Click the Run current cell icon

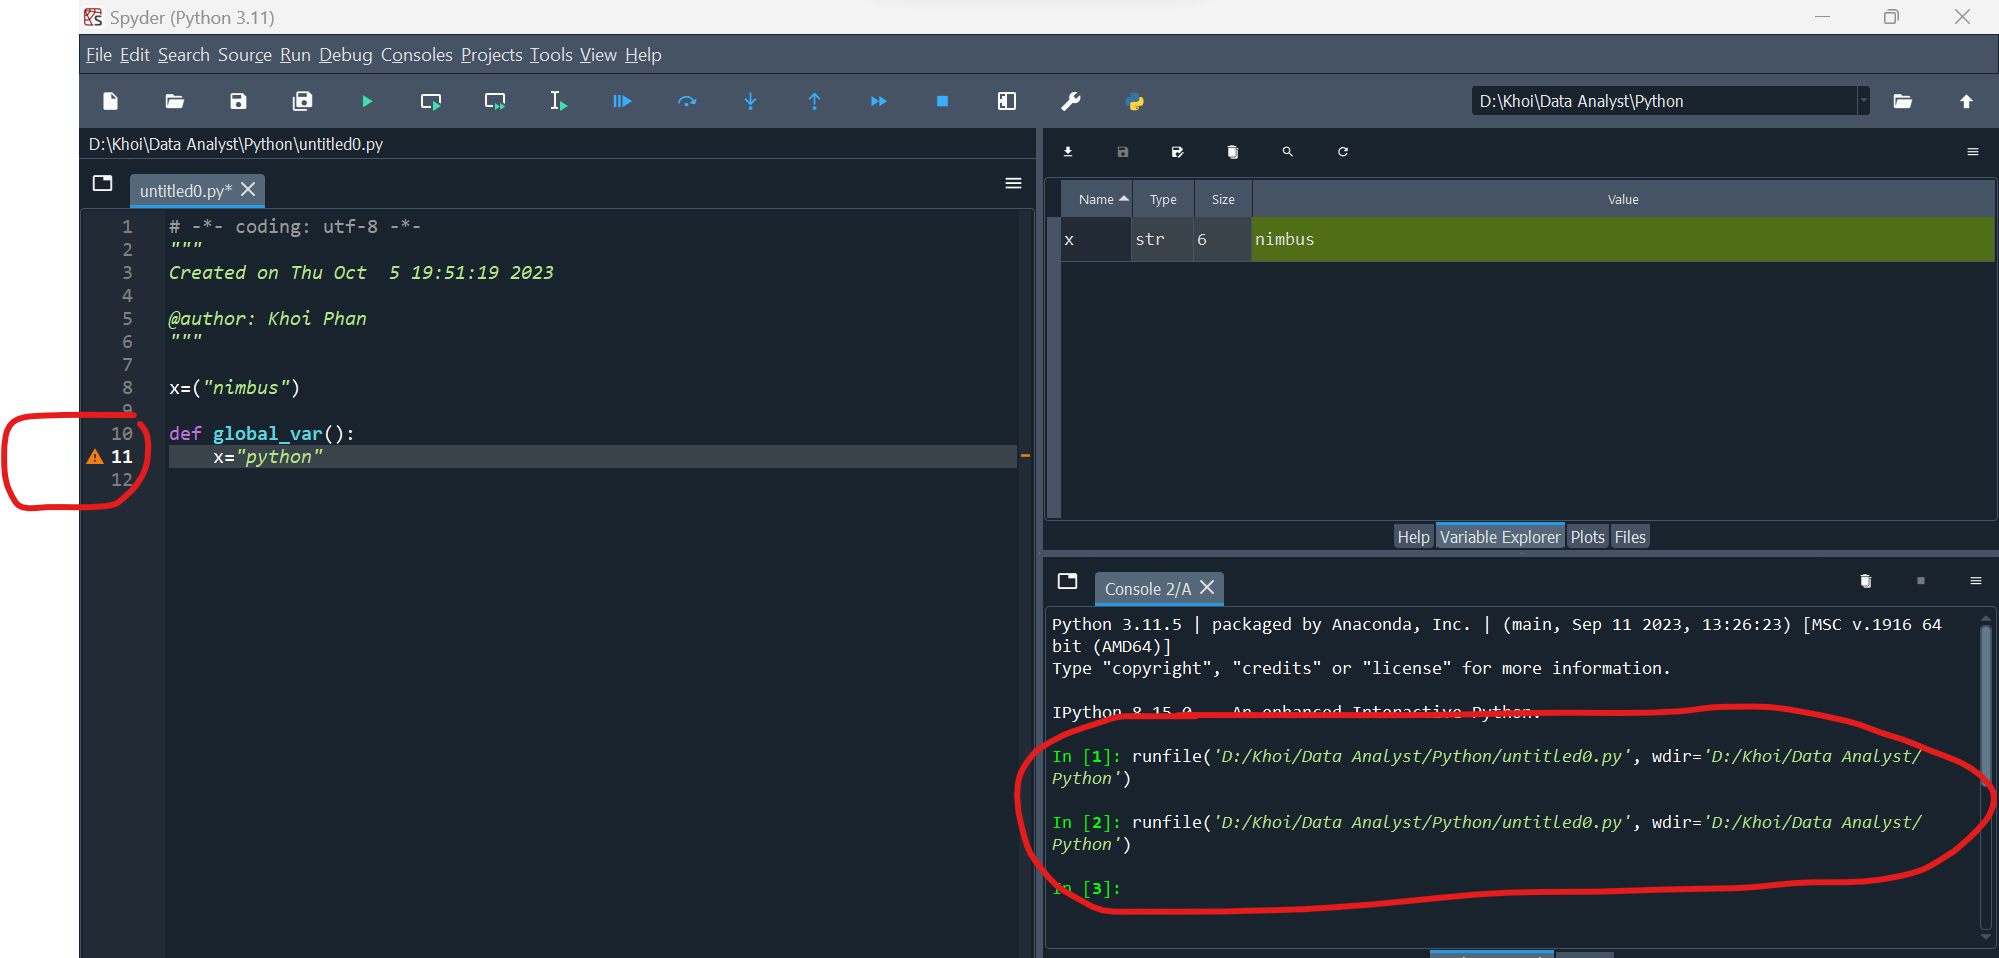[x=431, y=101]
